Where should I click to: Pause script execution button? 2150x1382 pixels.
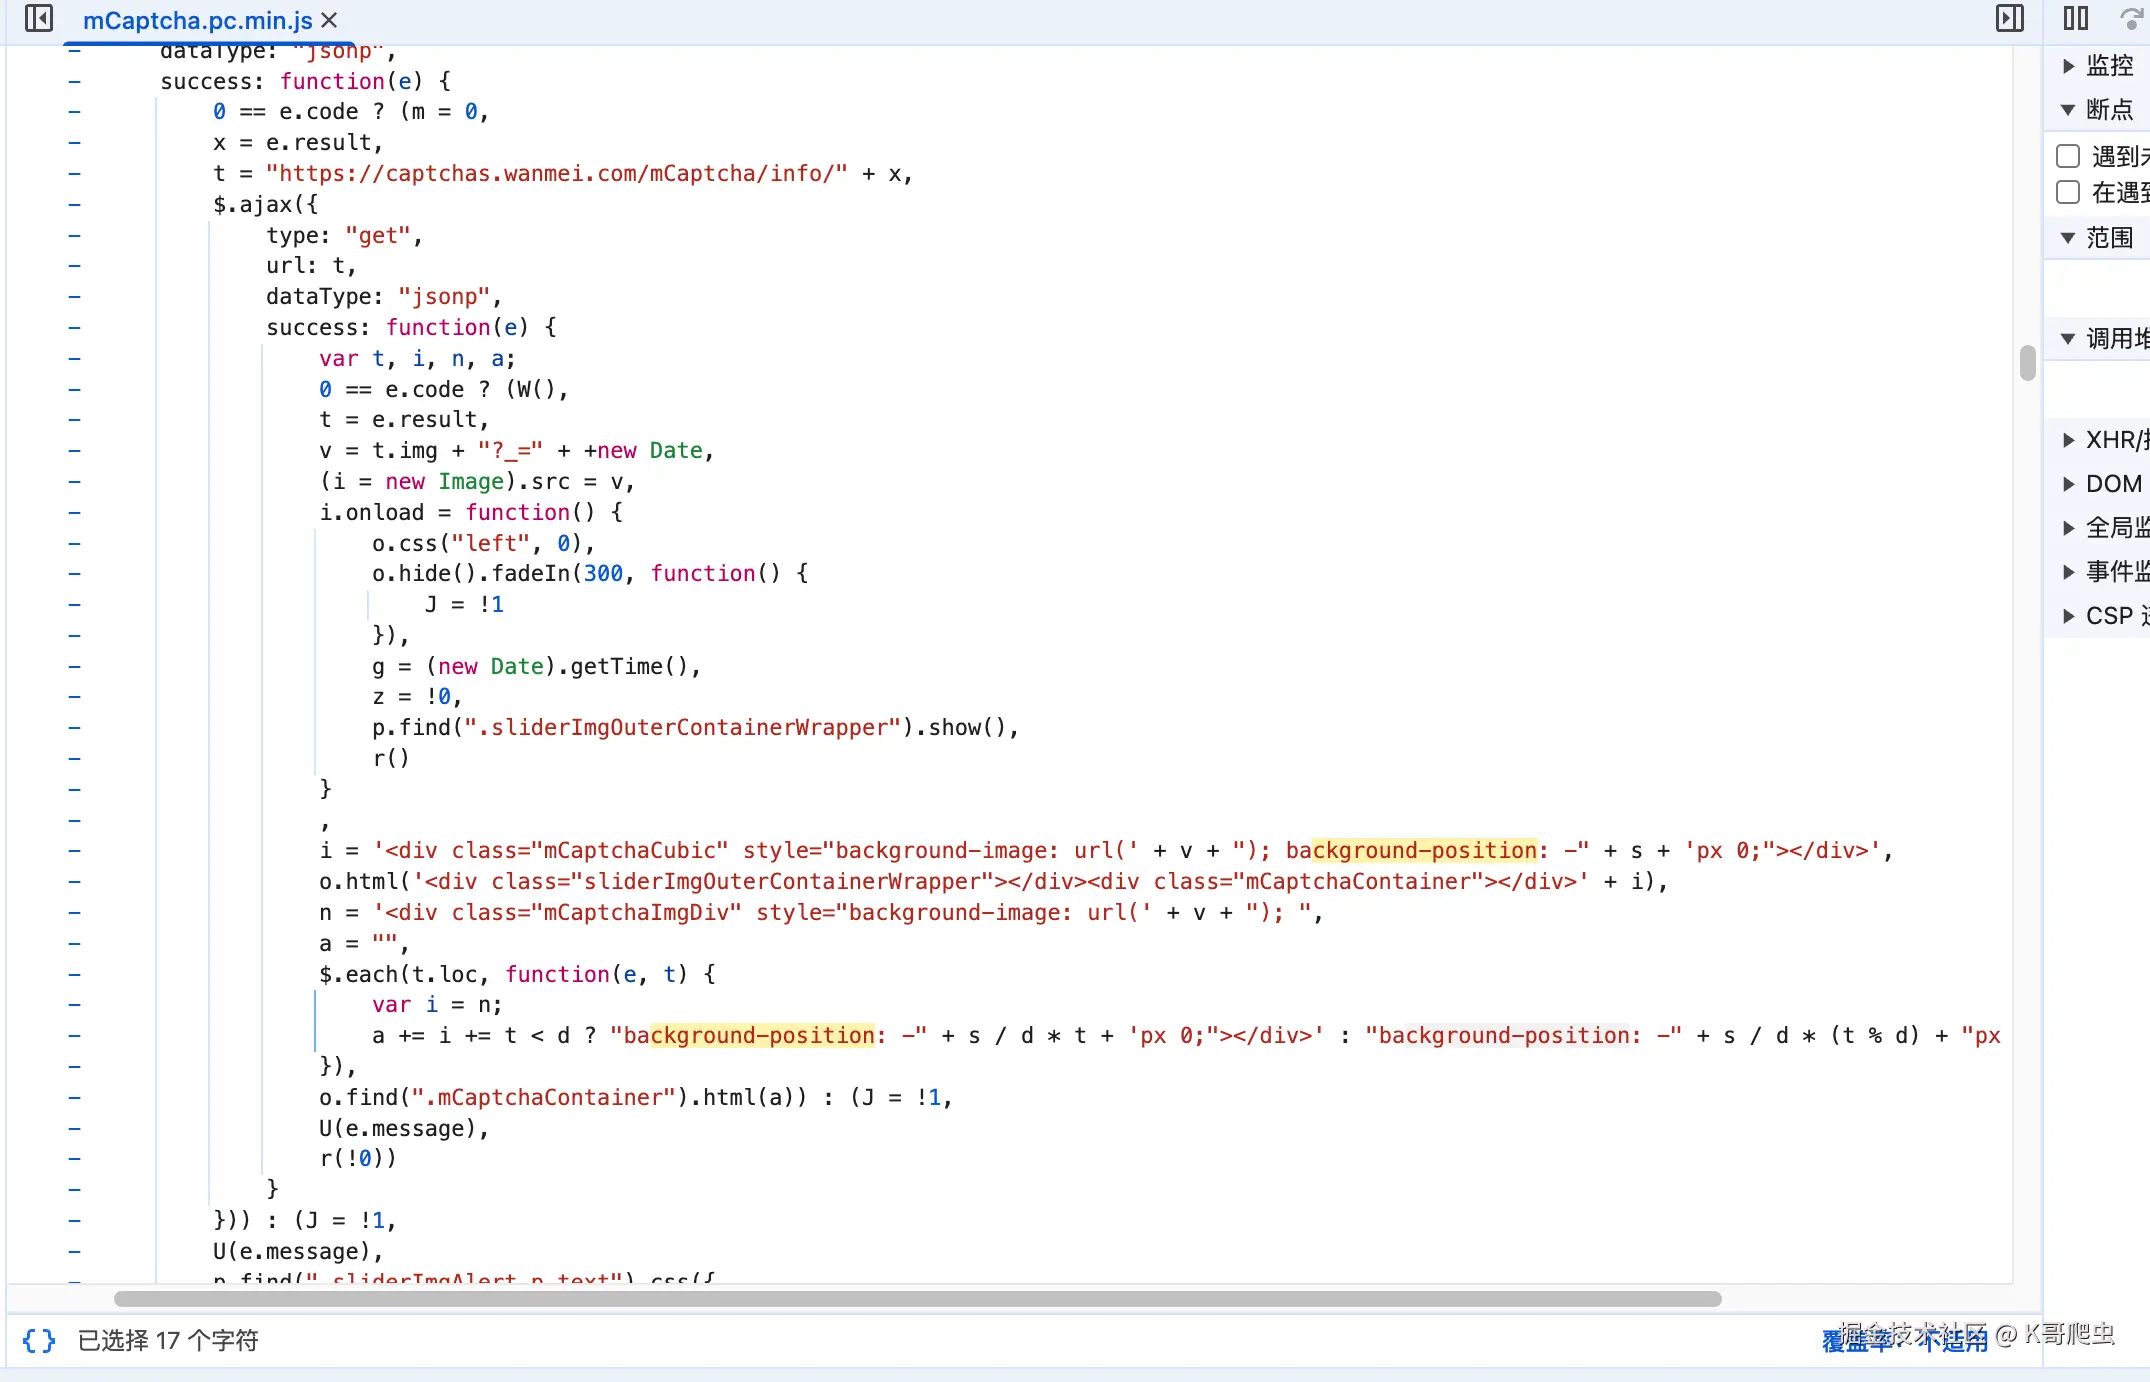(x=2076, y=18)
